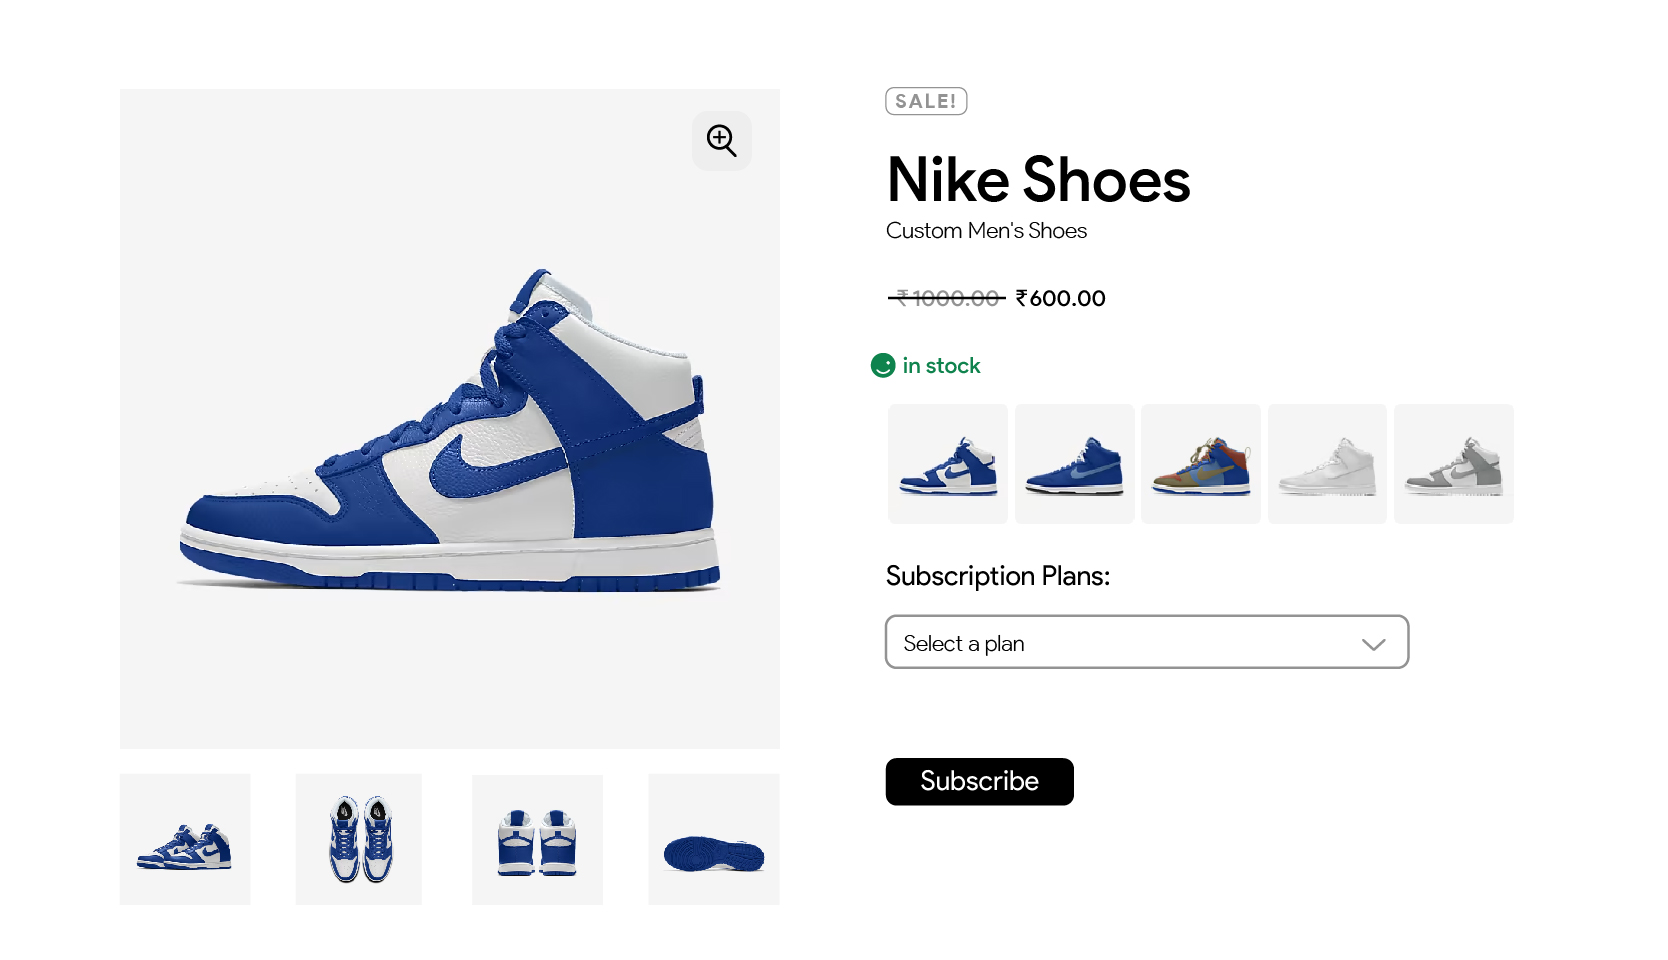This screenshot has height=960, width=1668.
Task: Click the discounted ₹600.00 price
Action: point(1060,298)
